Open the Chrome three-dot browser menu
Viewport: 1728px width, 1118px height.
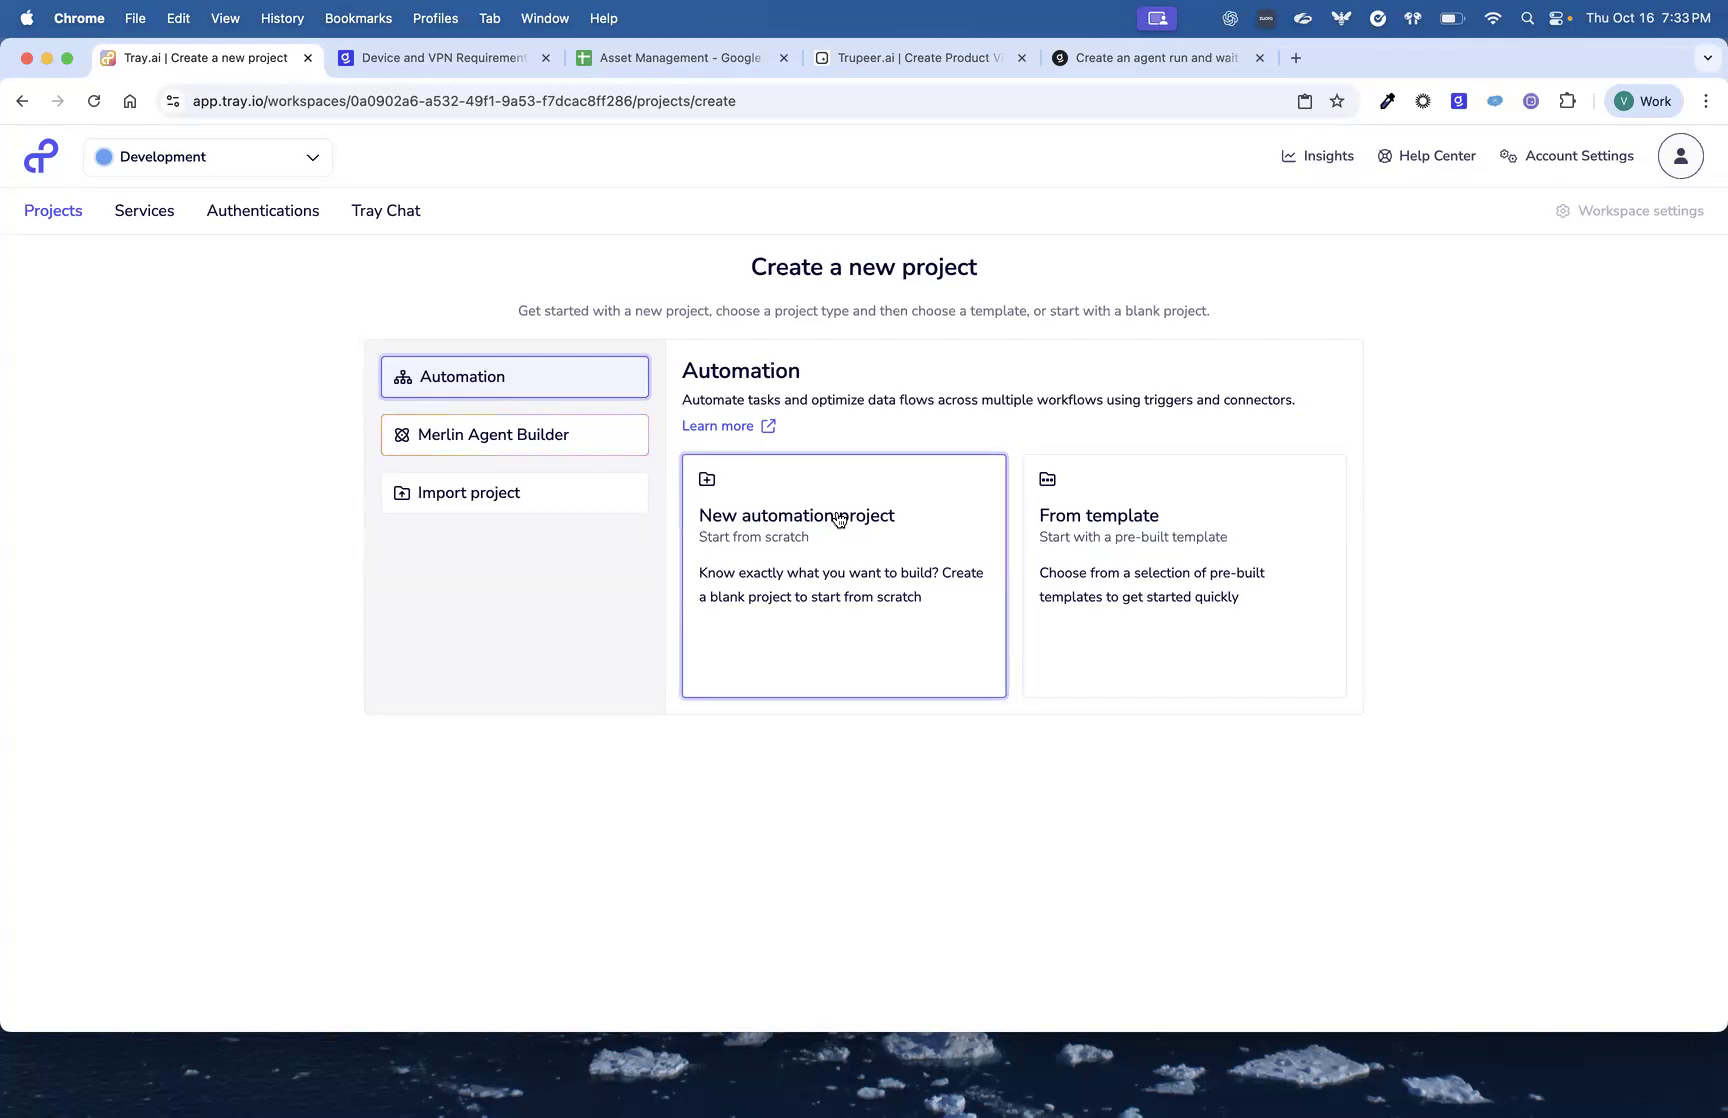click(x=1706, y=101)
